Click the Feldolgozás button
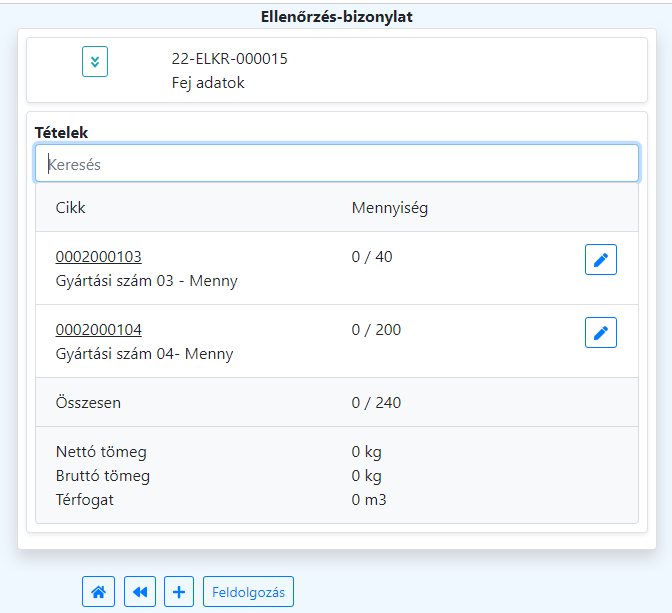Viewport: 672px width, 613px height. point(248,592)
